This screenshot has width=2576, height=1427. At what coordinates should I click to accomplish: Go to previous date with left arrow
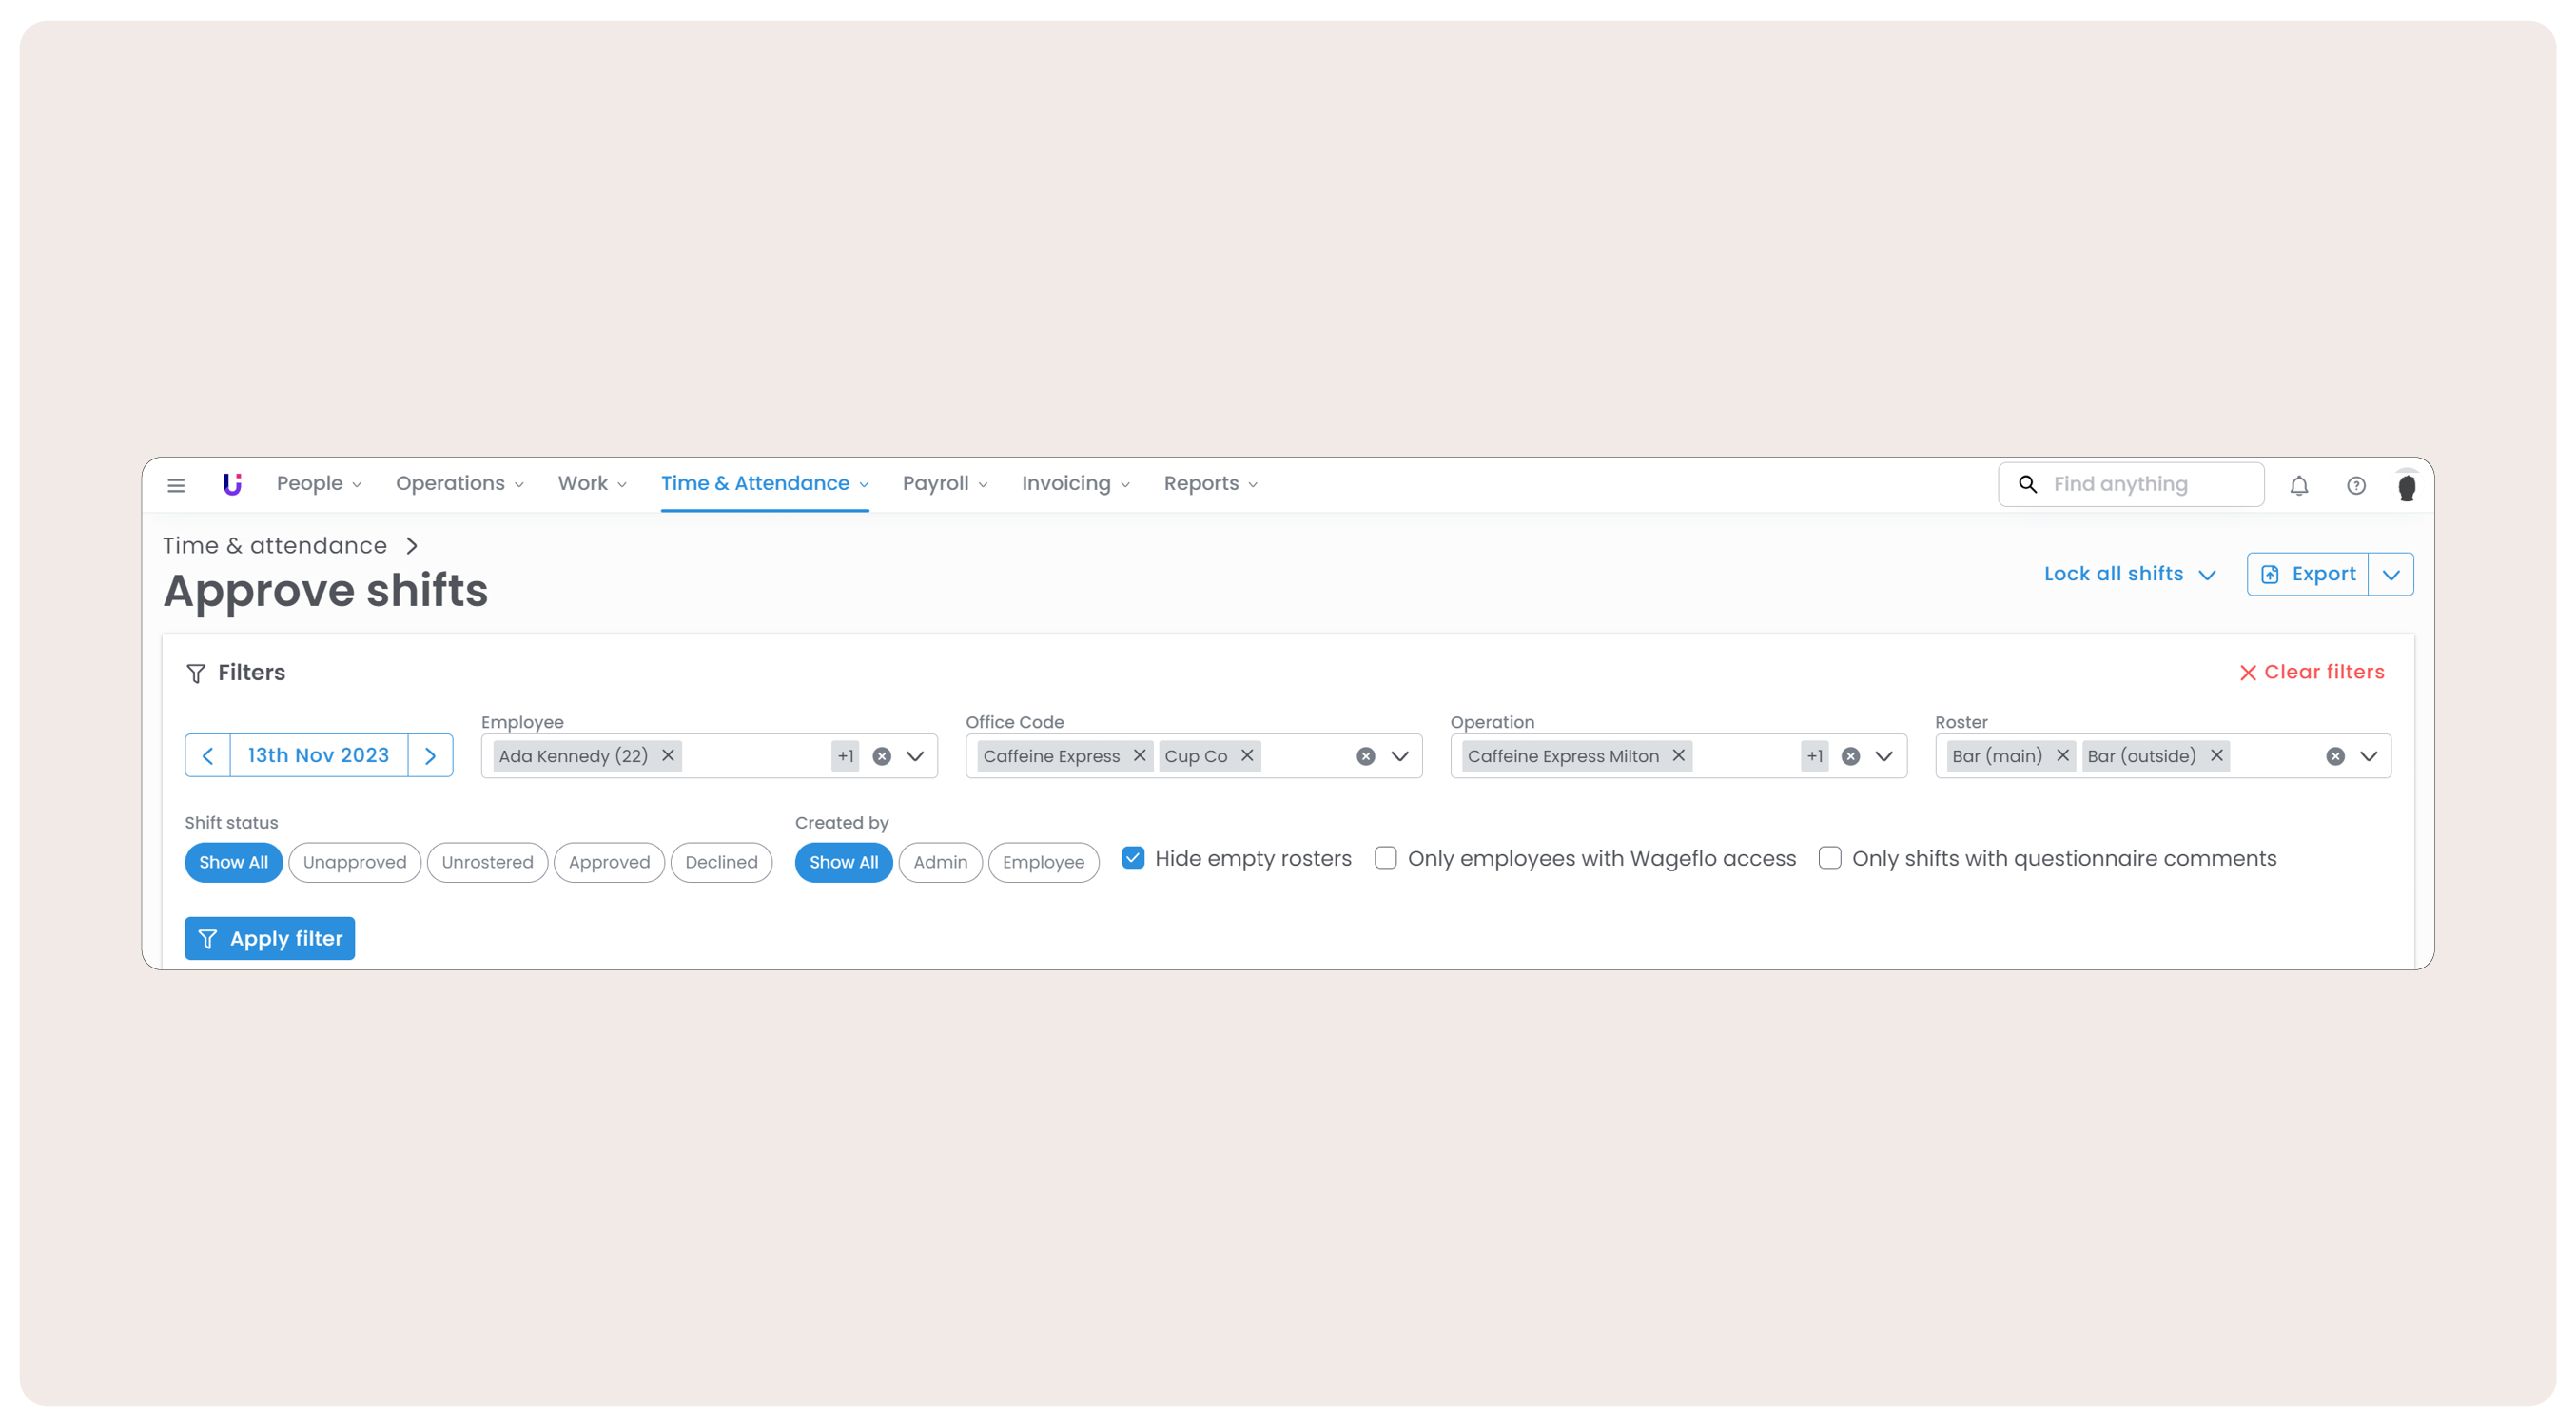208,755
